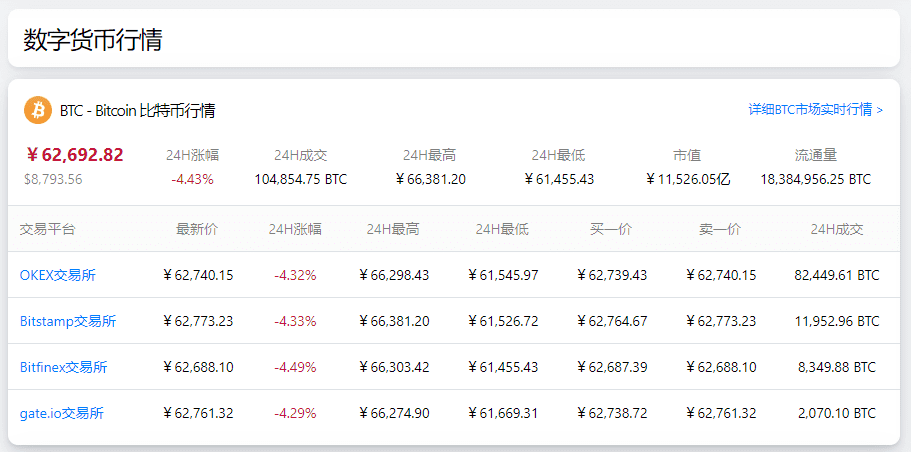Click Bitstamp 24H low ¥61,526.72
The height and width of the screenshot is (452, 911).
tap(503, 321)
